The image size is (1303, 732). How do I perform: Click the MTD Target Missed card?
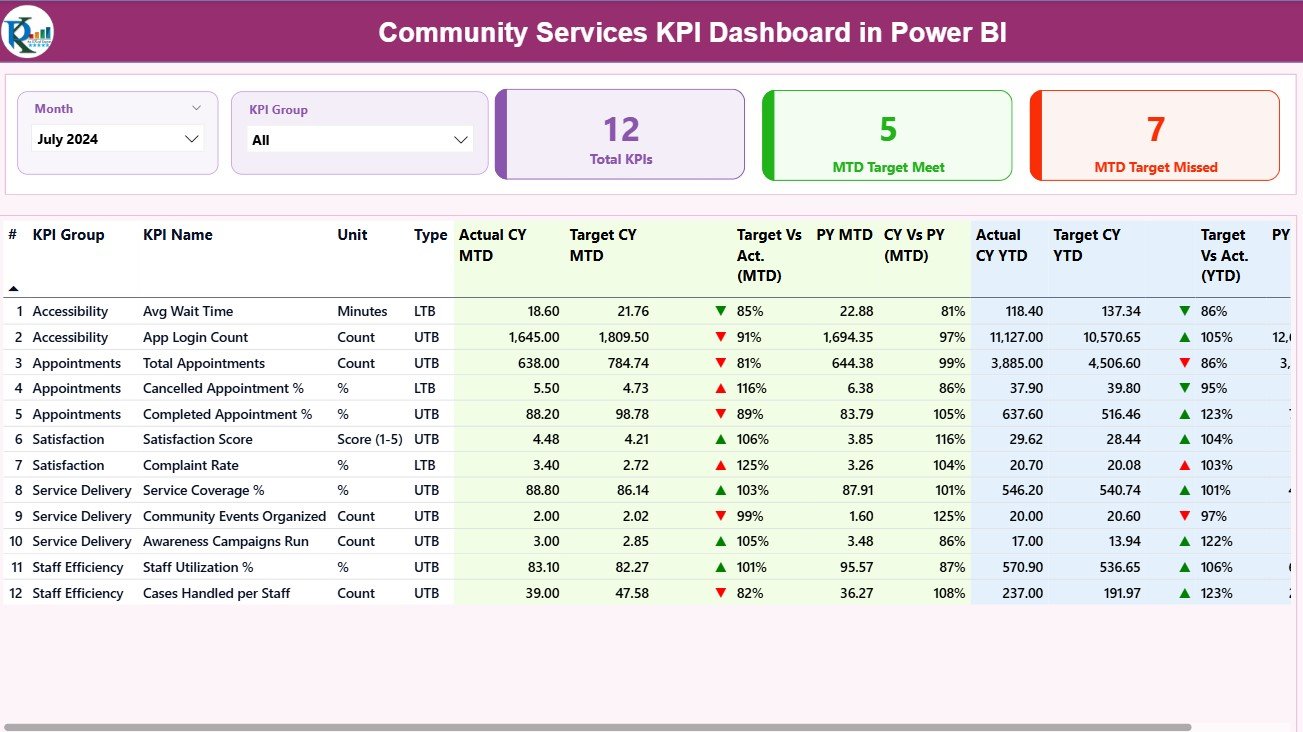click(x=1155, y=136)
